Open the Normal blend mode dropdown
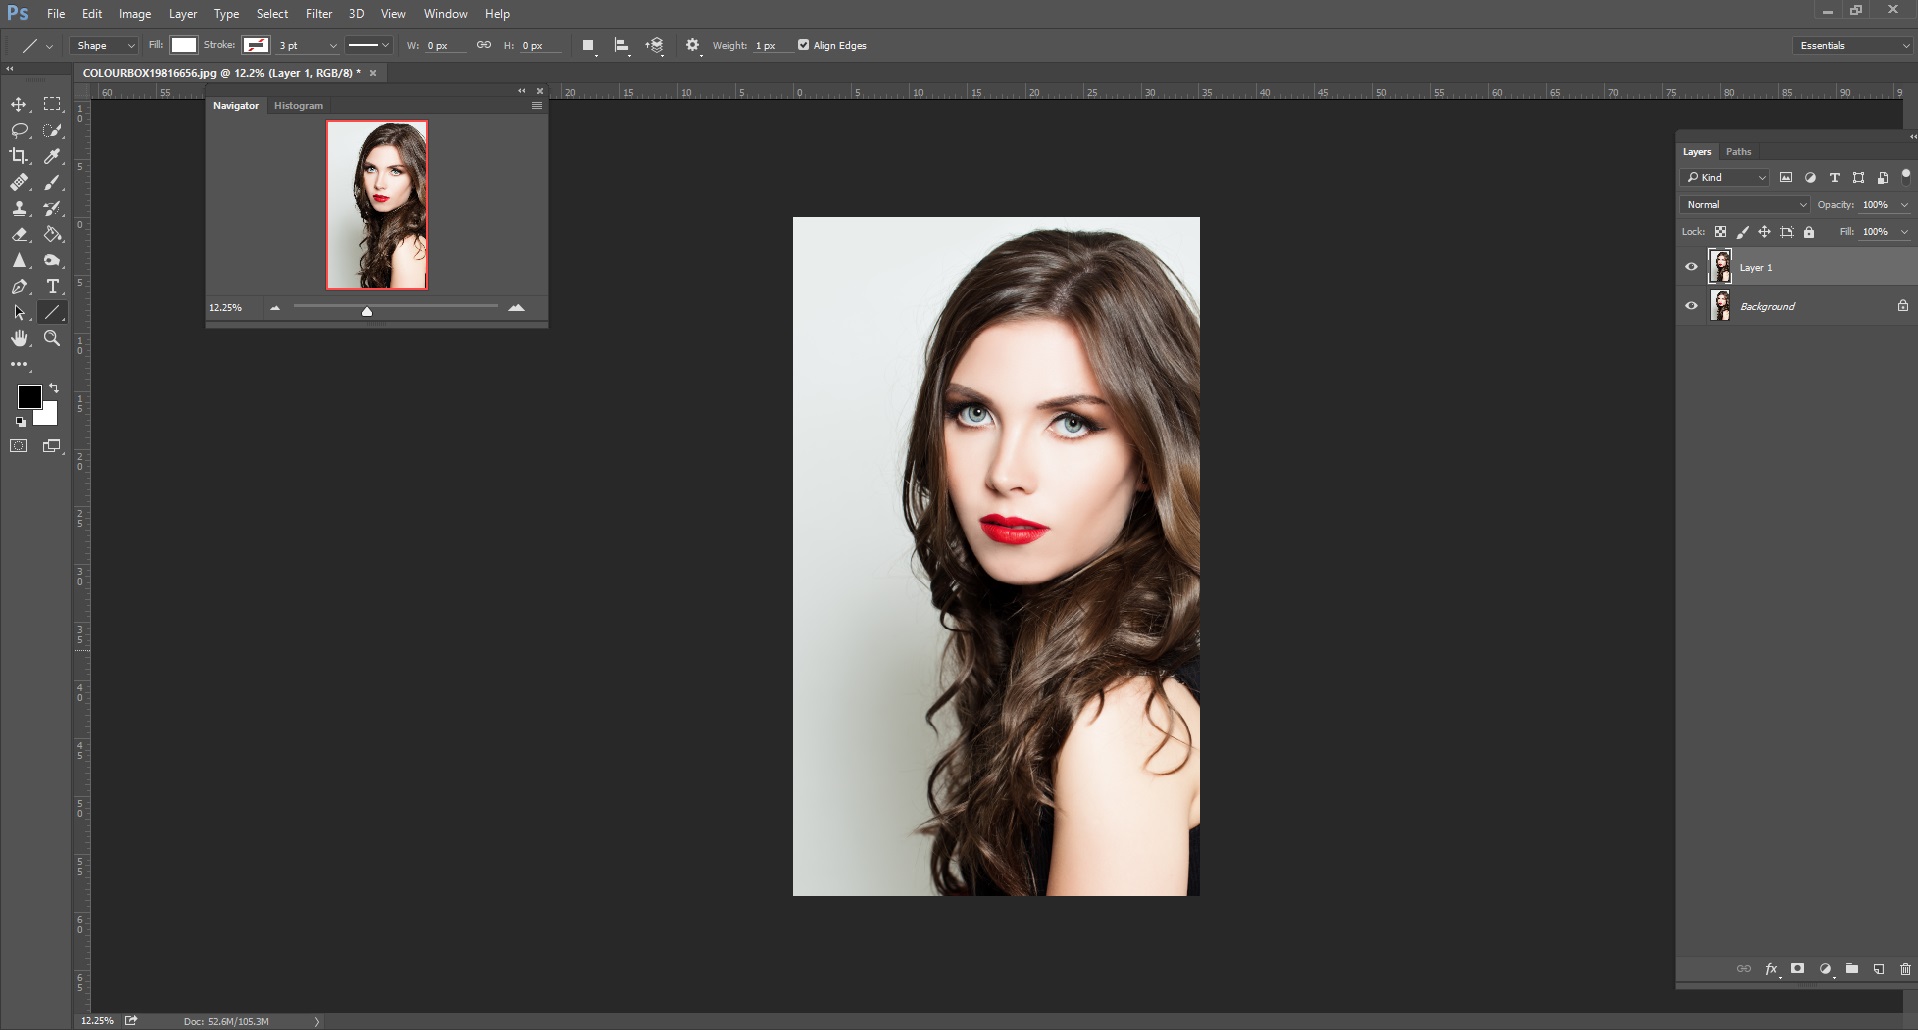Viewport: 1918px width, 1030px height. point(1745,205)
